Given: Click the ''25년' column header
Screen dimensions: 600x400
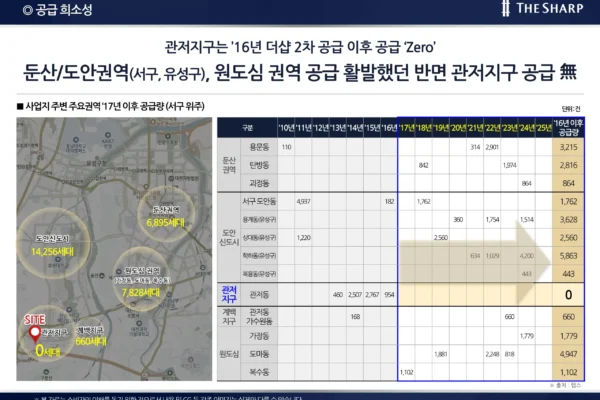Looking at the screenshot, I should 544,128.
